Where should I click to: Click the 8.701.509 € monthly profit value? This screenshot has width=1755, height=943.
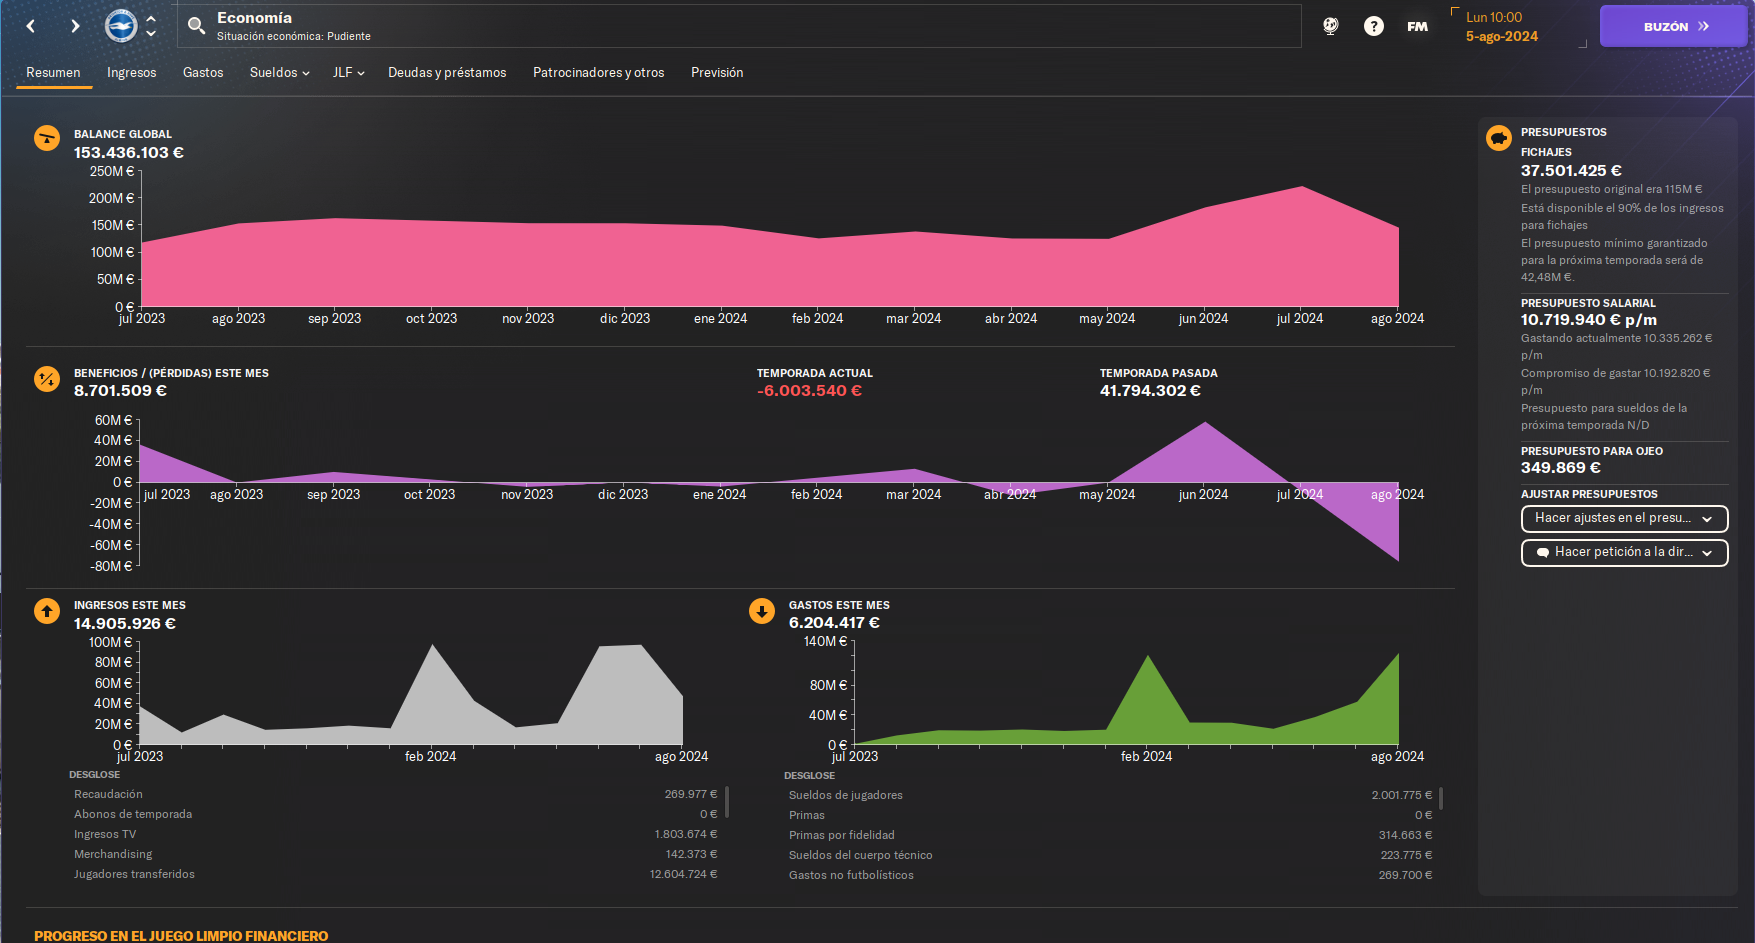(x=120, y=391)
